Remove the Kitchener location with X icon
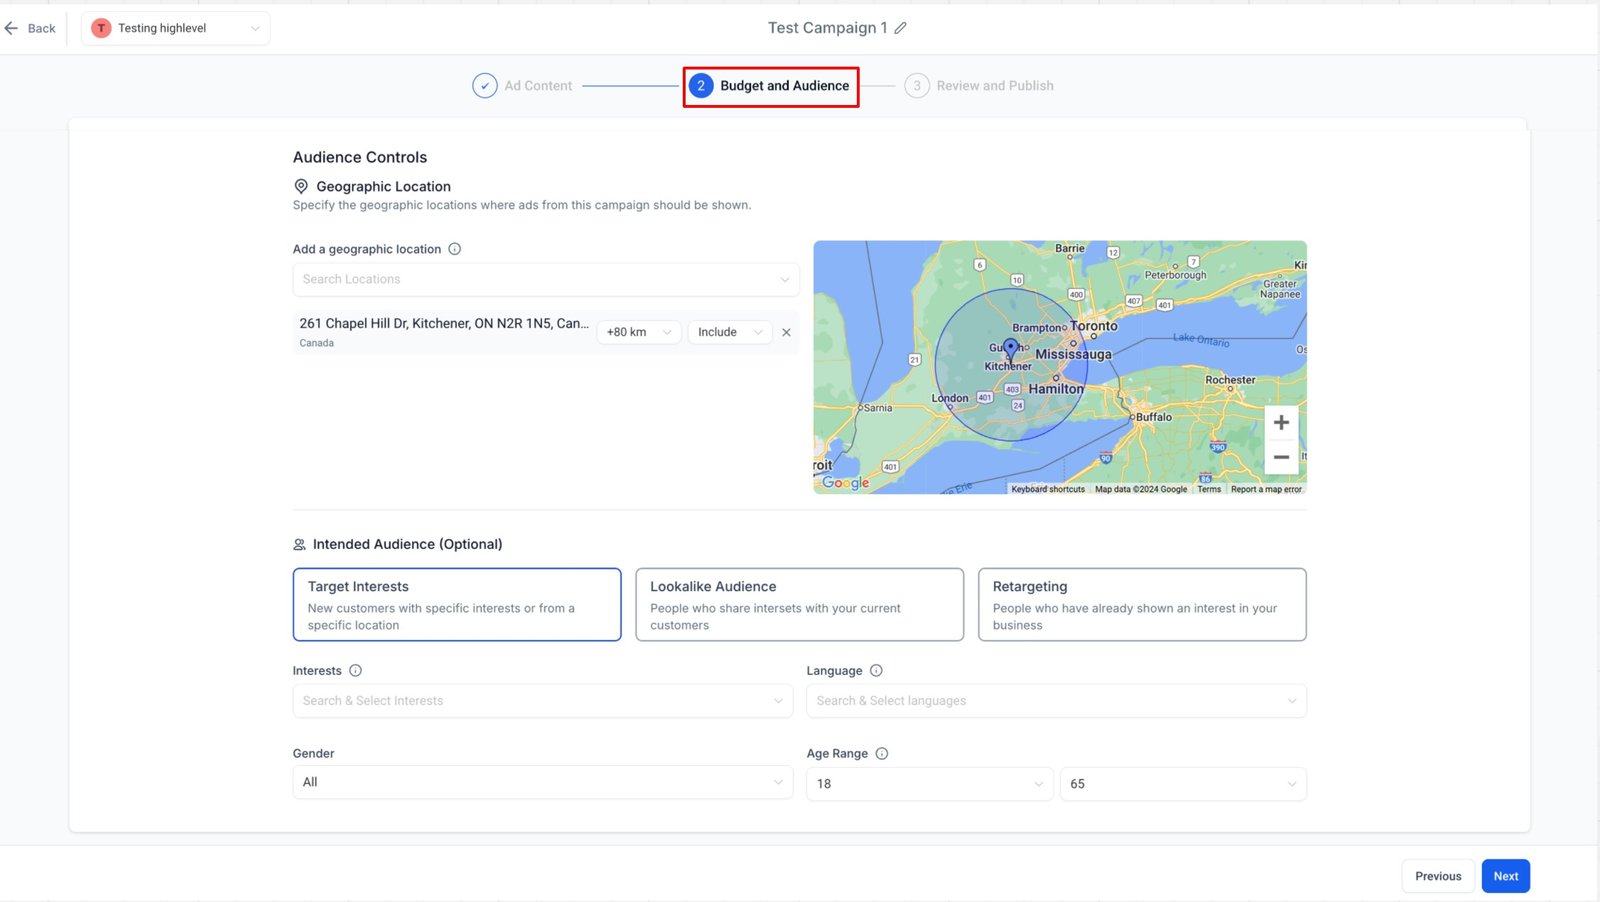The image size is (1600, 902). [786, 333]
